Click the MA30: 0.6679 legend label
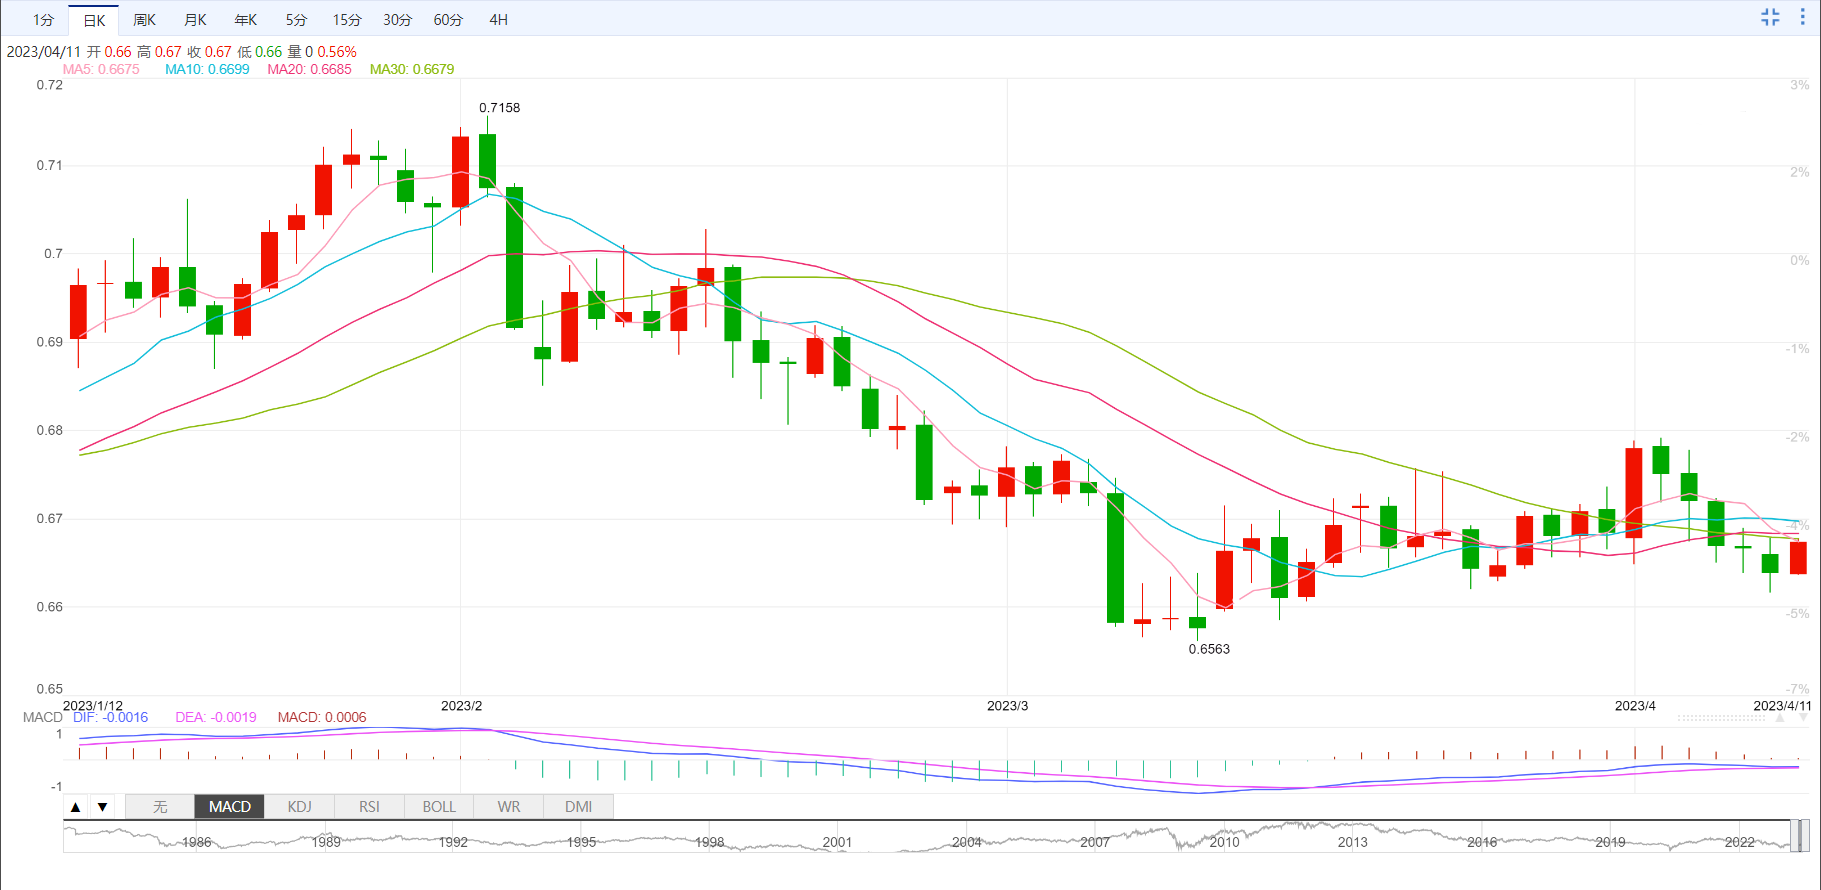Image resolution: width=1821 pixels, height=890 pixels. click(412, 69)
